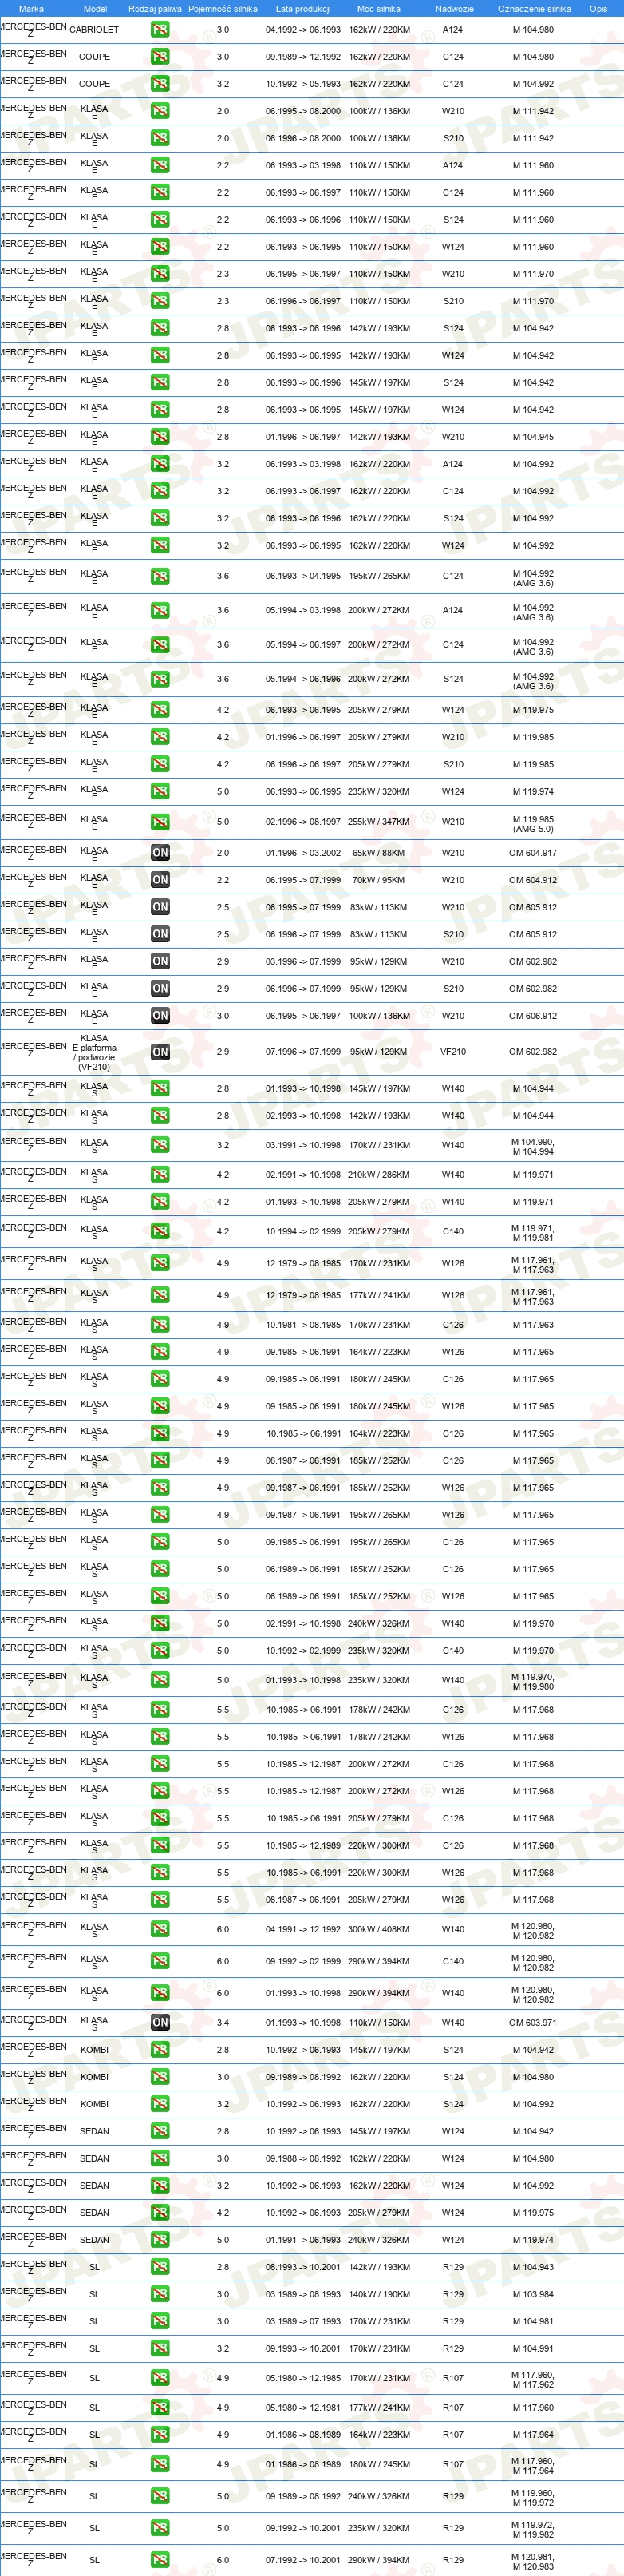This screenshot has width=624, height=2576.
Task: Click the petrol icon in the M 104.945 row
Action: (x=160, y=437)
